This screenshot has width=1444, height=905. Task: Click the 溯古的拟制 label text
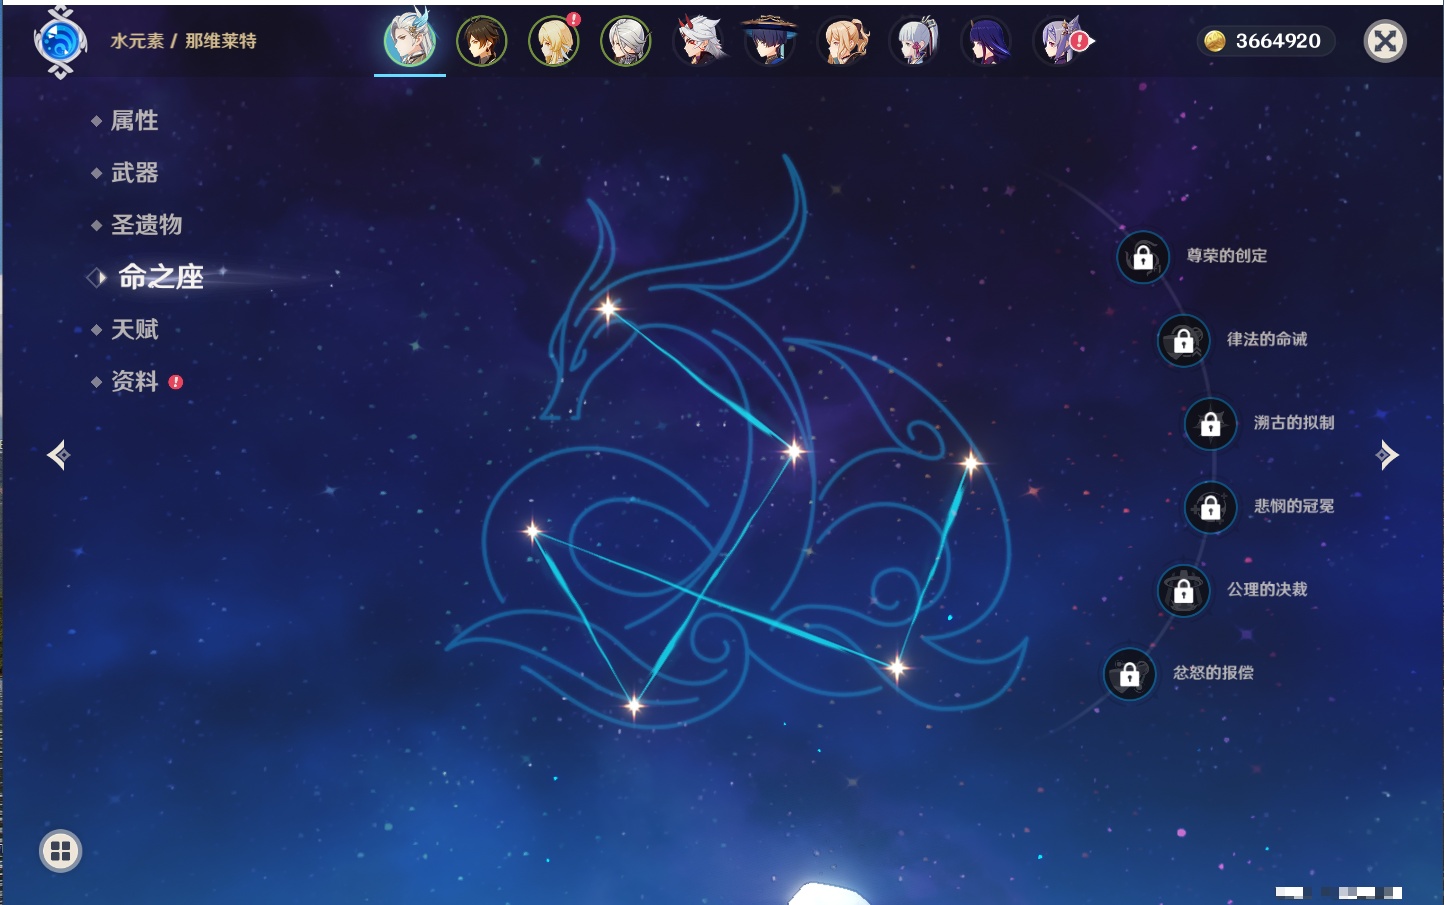(1294, 423)
